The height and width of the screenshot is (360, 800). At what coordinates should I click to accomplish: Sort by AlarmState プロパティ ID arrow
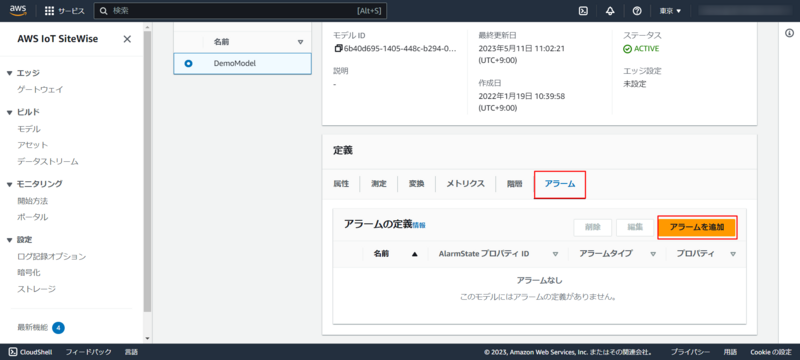555,254
